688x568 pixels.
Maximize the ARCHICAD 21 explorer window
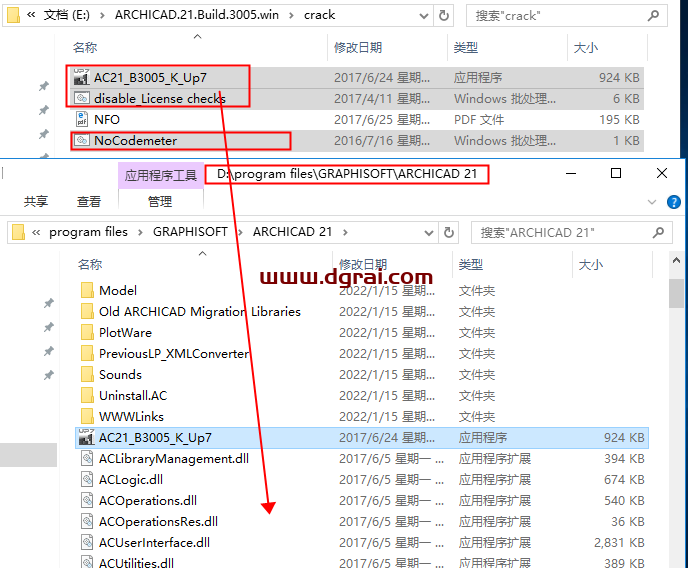tap(616, 173)
